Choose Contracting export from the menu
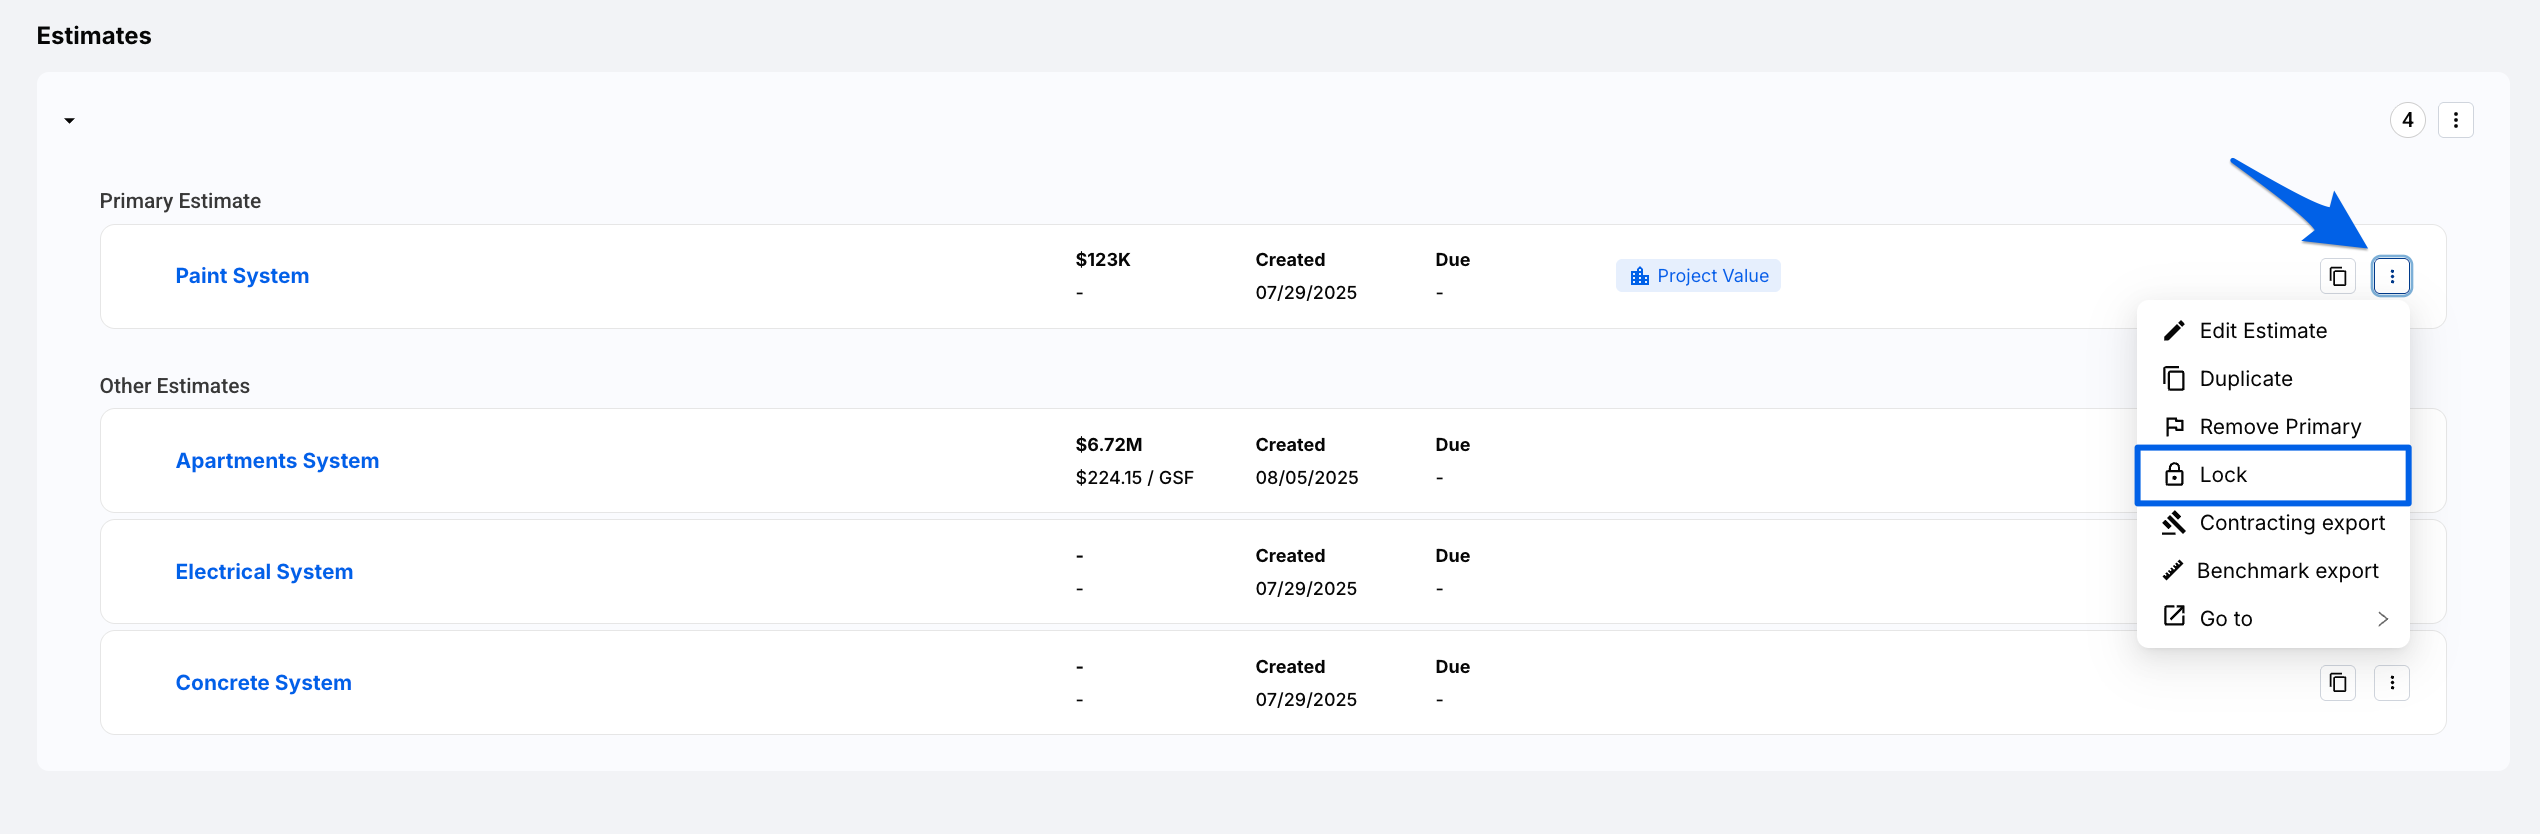 click(2291, 523)
